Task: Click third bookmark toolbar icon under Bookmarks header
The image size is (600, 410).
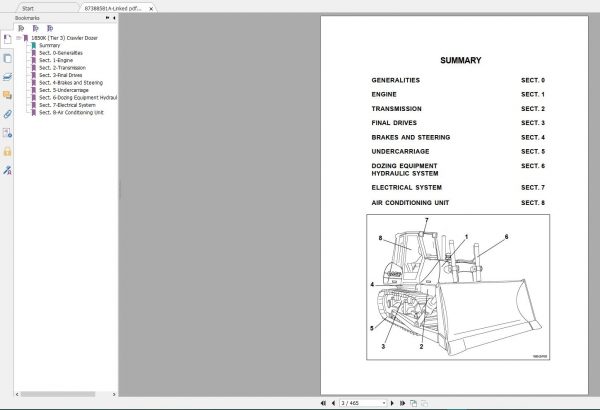Action: 50,28
